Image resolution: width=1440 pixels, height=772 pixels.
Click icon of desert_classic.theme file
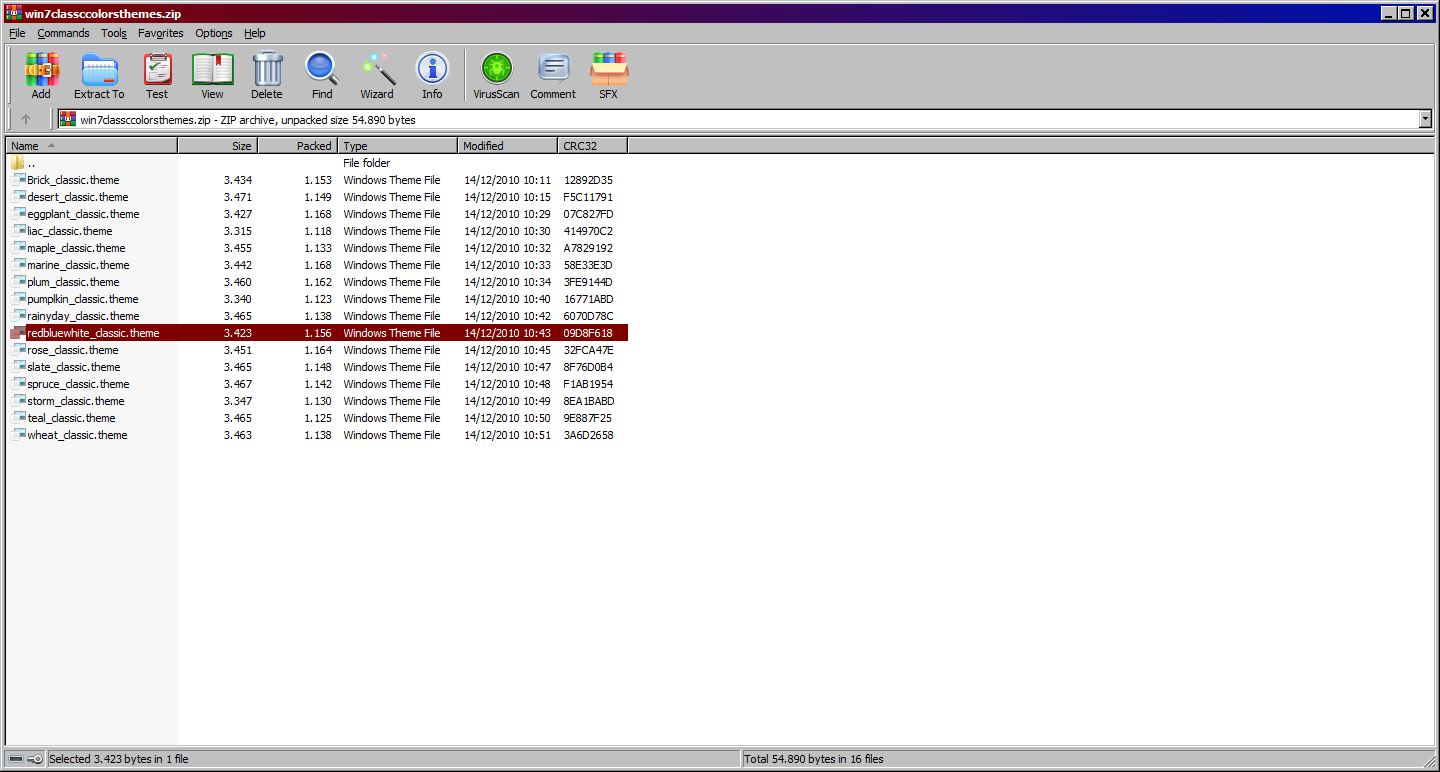(18, 197)
